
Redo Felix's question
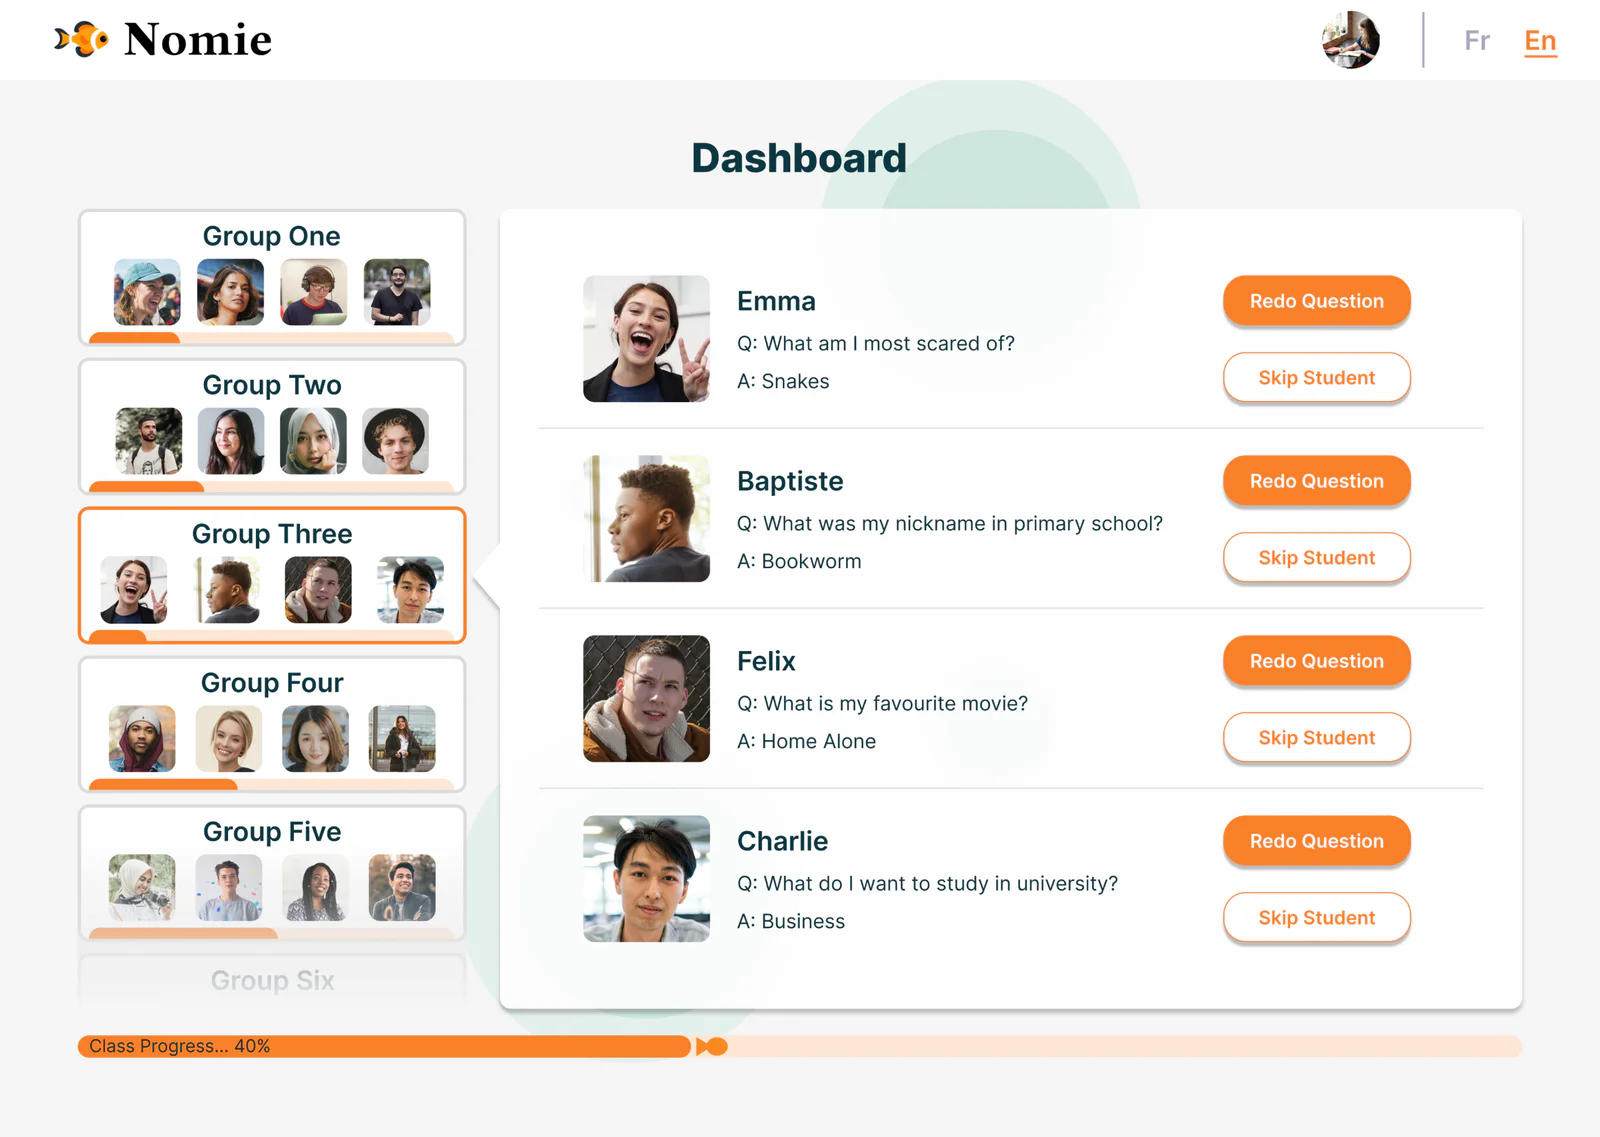pyautogui.click(x=1316, y=661)
